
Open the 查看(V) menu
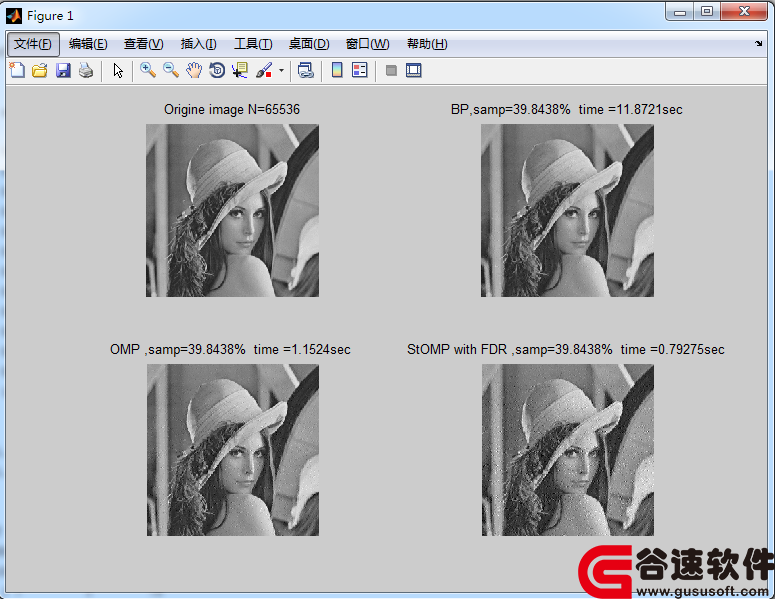coord(143,44)
